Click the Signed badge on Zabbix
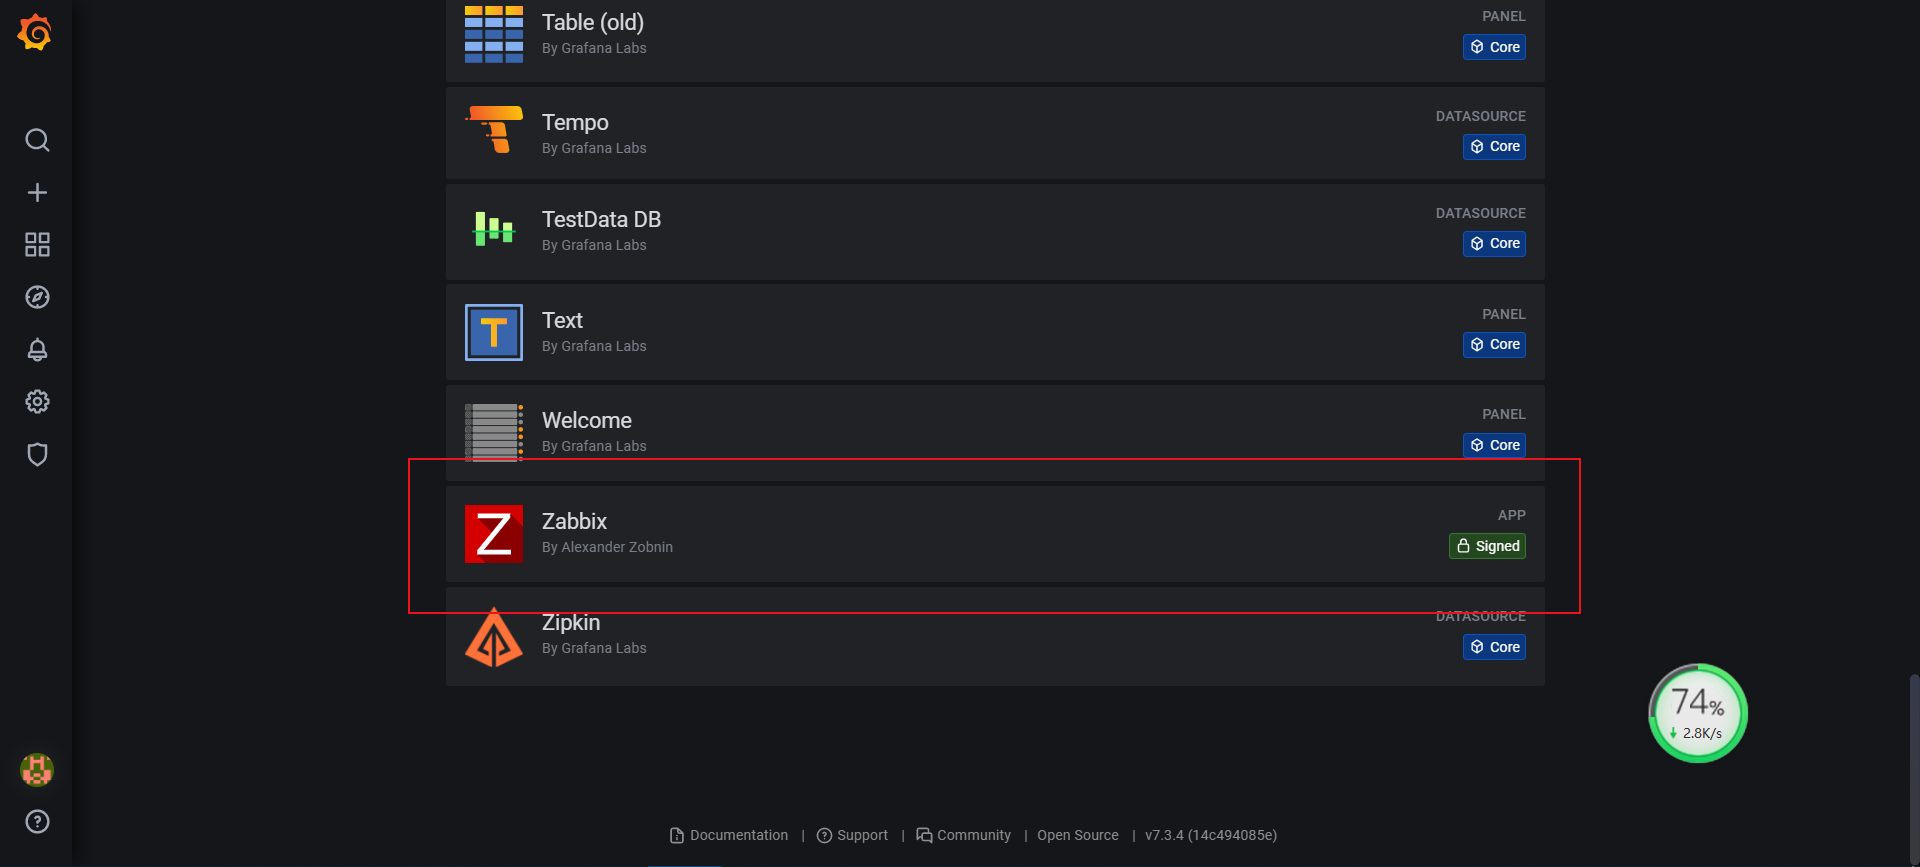The height and width of the screenshot is (867, 1920). tap(1487, 546)
